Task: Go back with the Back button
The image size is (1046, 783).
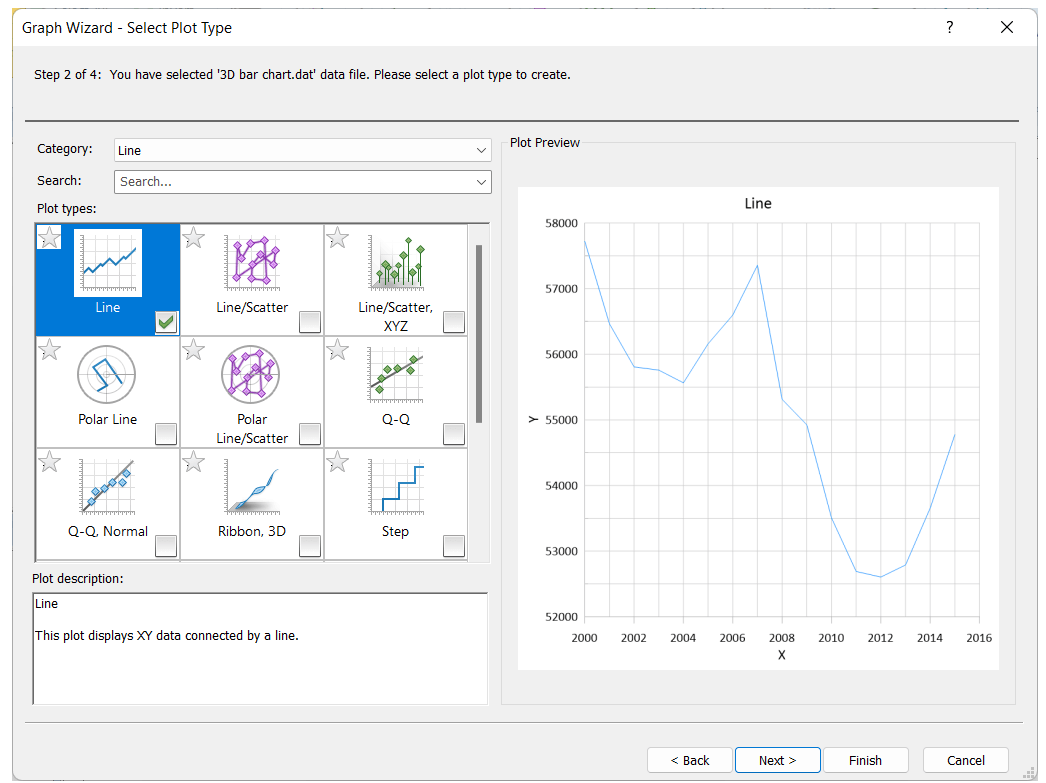Action: point(690,760)
